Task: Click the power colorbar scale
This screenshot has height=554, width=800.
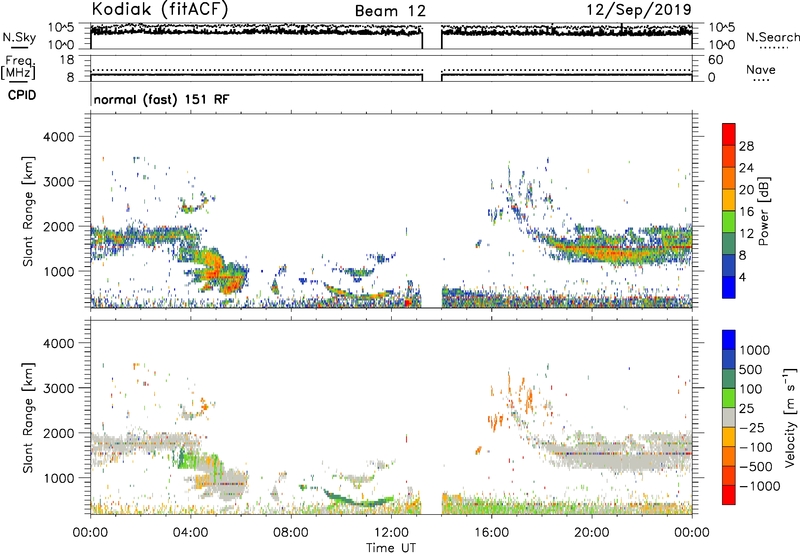Action: point(729,211)
